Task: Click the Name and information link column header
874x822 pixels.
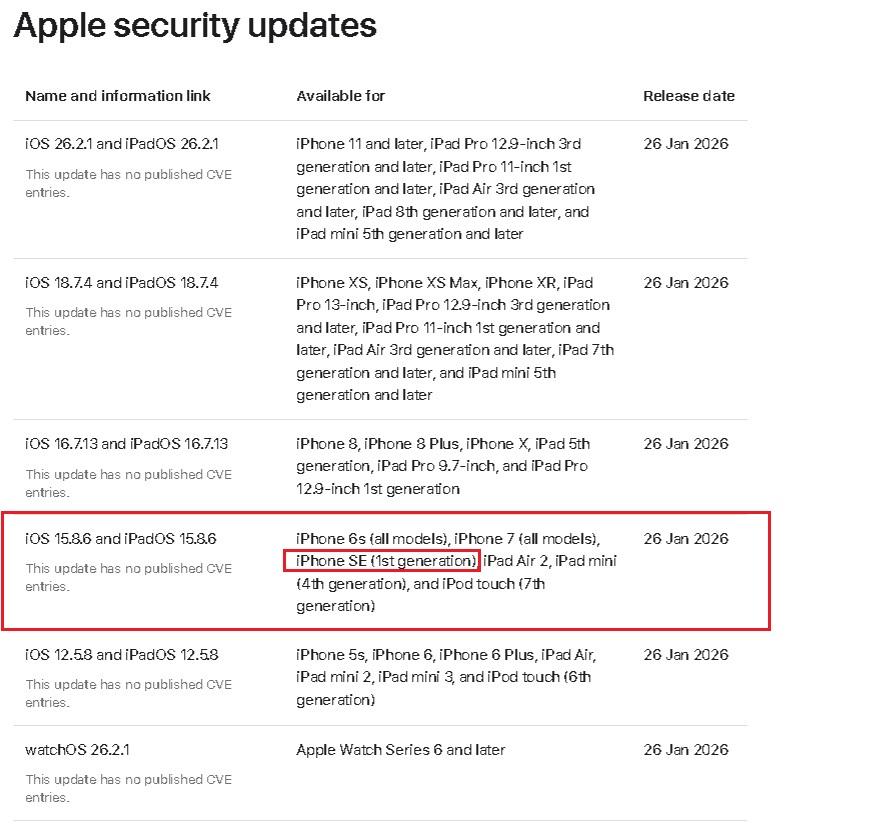Action: 118,96
